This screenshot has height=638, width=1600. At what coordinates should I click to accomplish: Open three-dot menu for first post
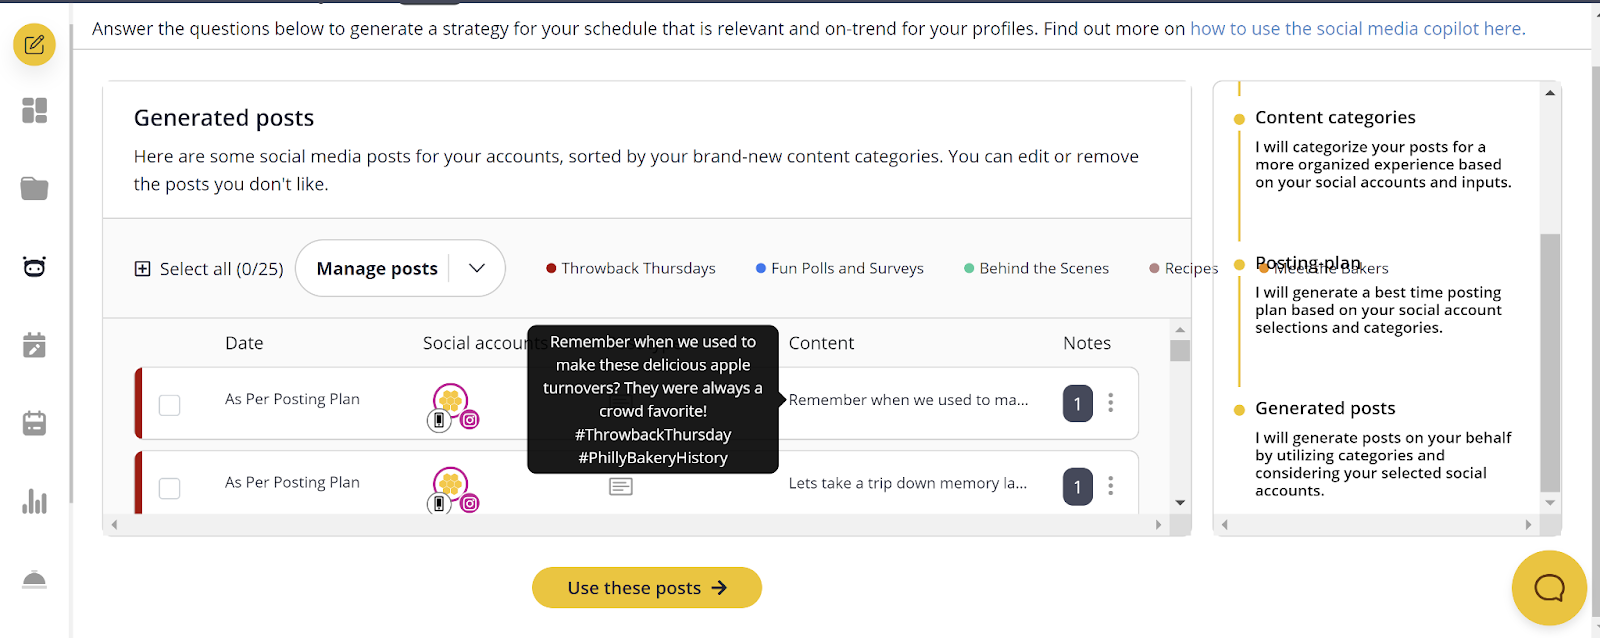(x=1111, y=403)
